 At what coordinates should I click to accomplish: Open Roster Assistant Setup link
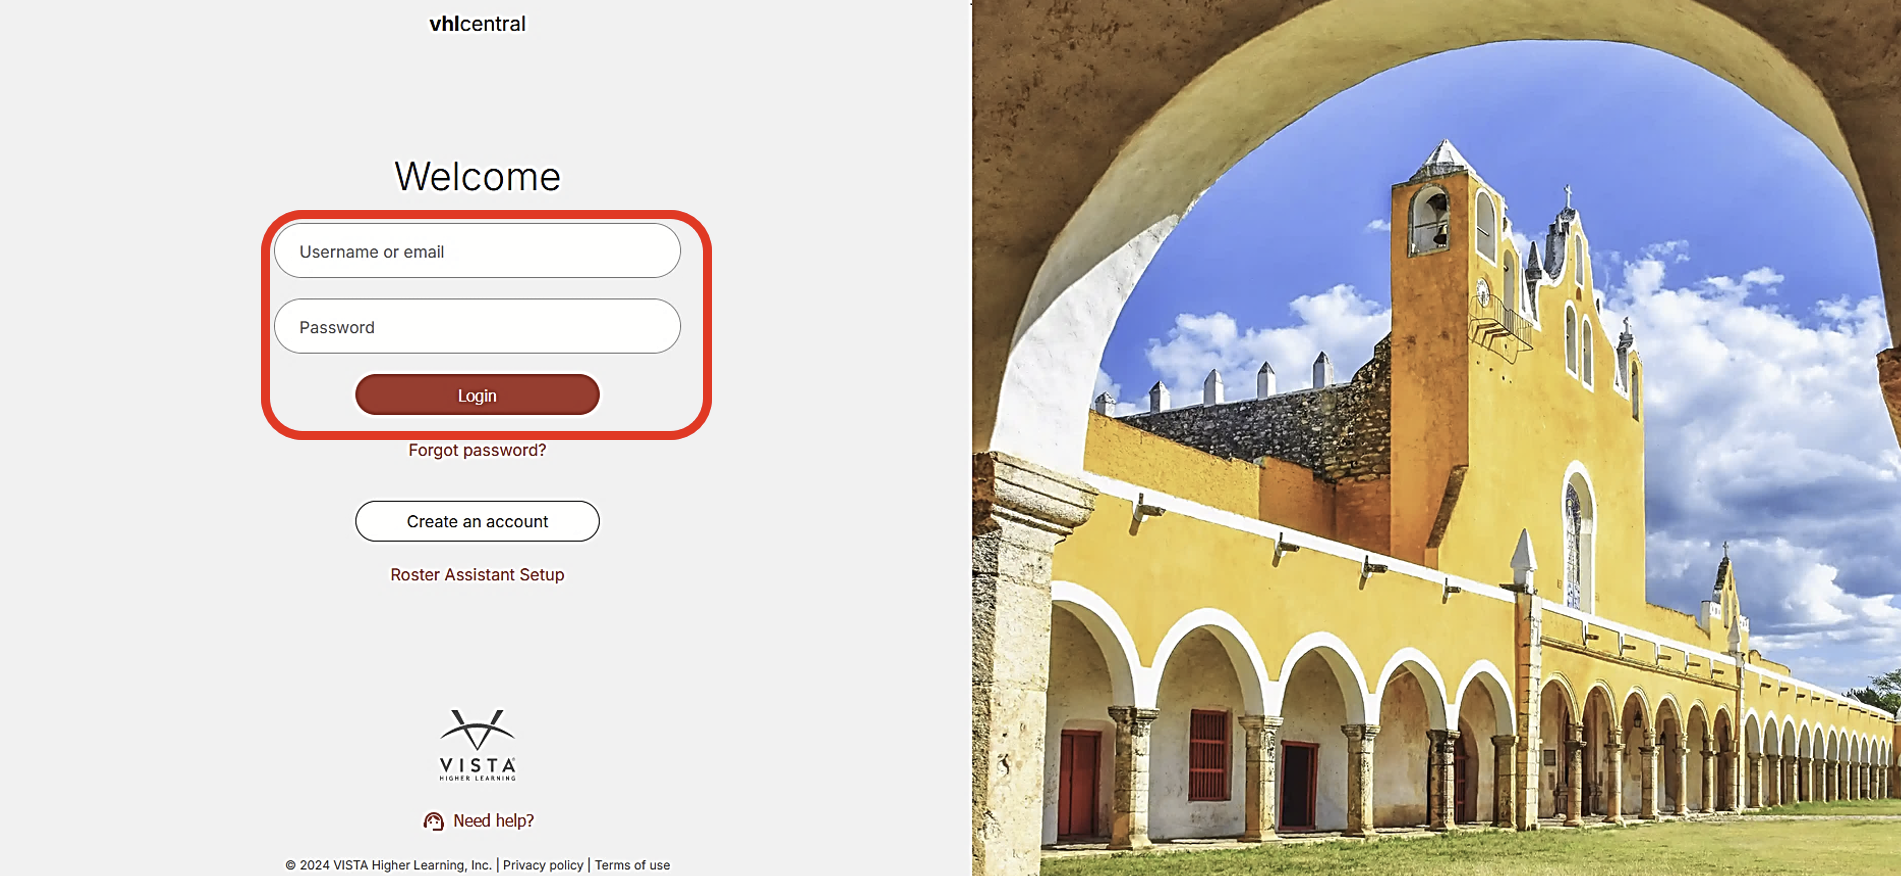point(477,574)
